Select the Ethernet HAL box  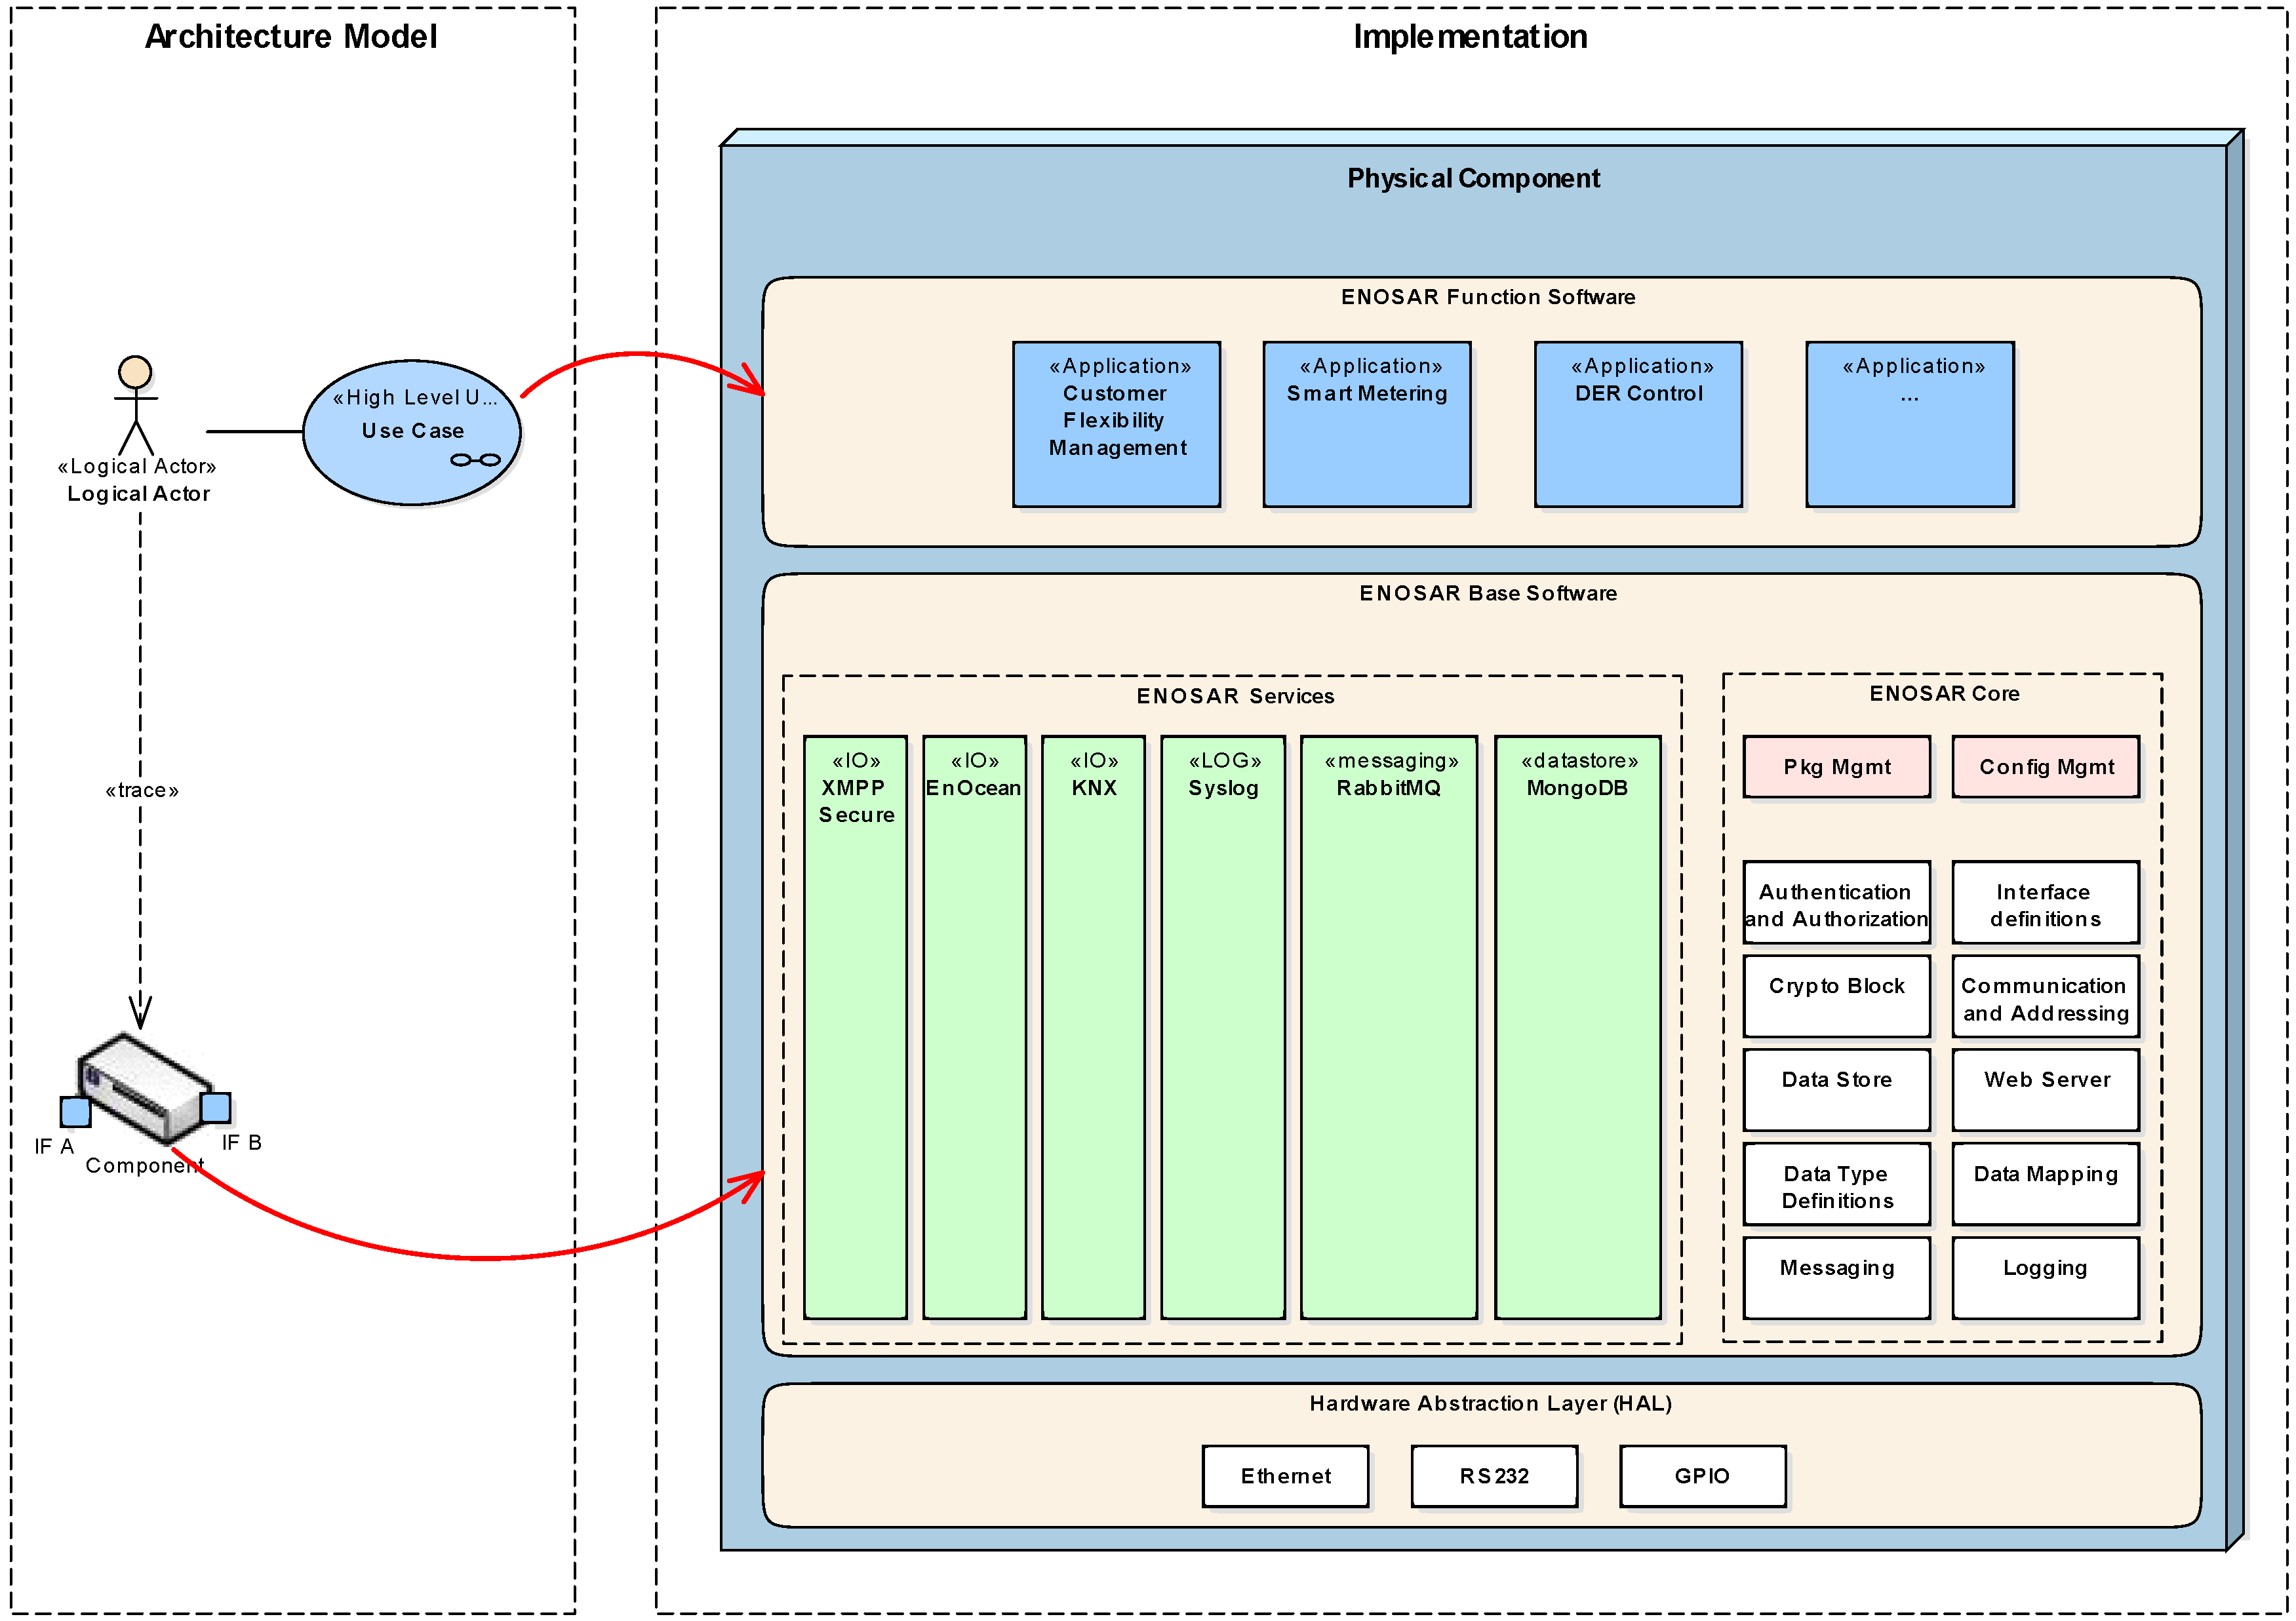[x=1285, y=1476]
